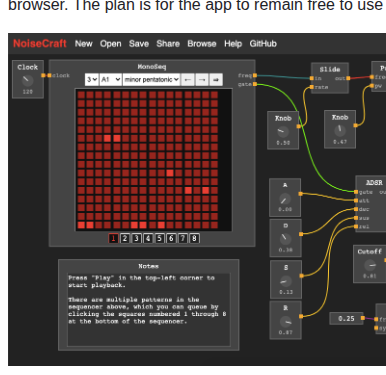Screen dimensions: 386x375
Task: Click the Clock tempo knob
Action: point(27,80)
